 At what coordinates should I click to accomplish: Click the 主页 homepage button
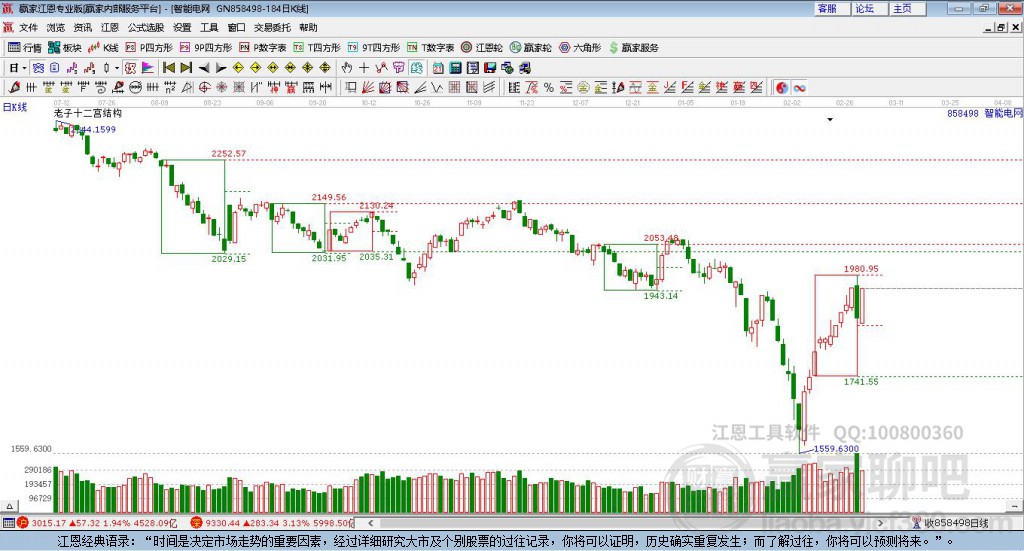(908, 8)
